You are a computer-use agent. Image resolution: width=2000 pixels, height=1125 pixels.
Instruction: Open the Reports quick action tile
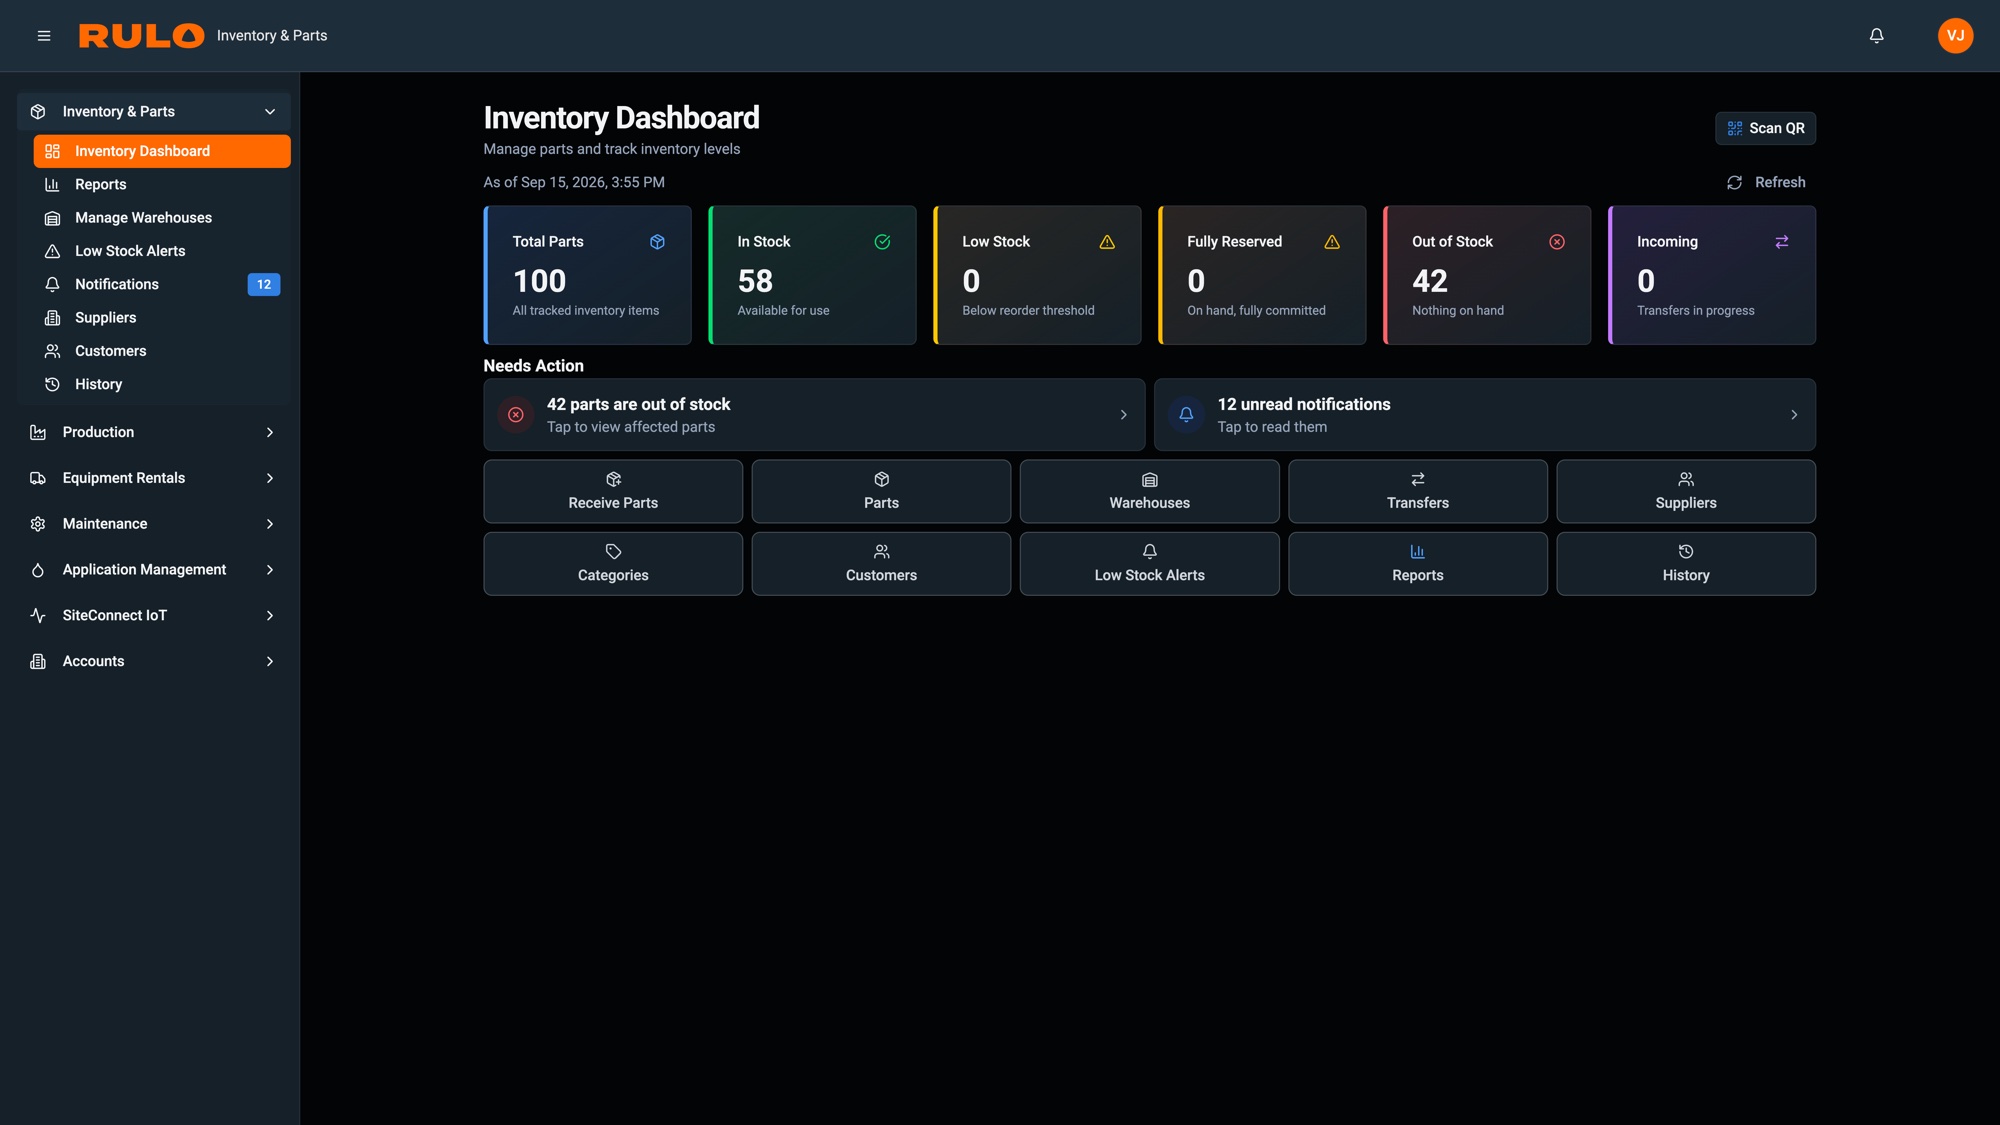pos(1417,564)
